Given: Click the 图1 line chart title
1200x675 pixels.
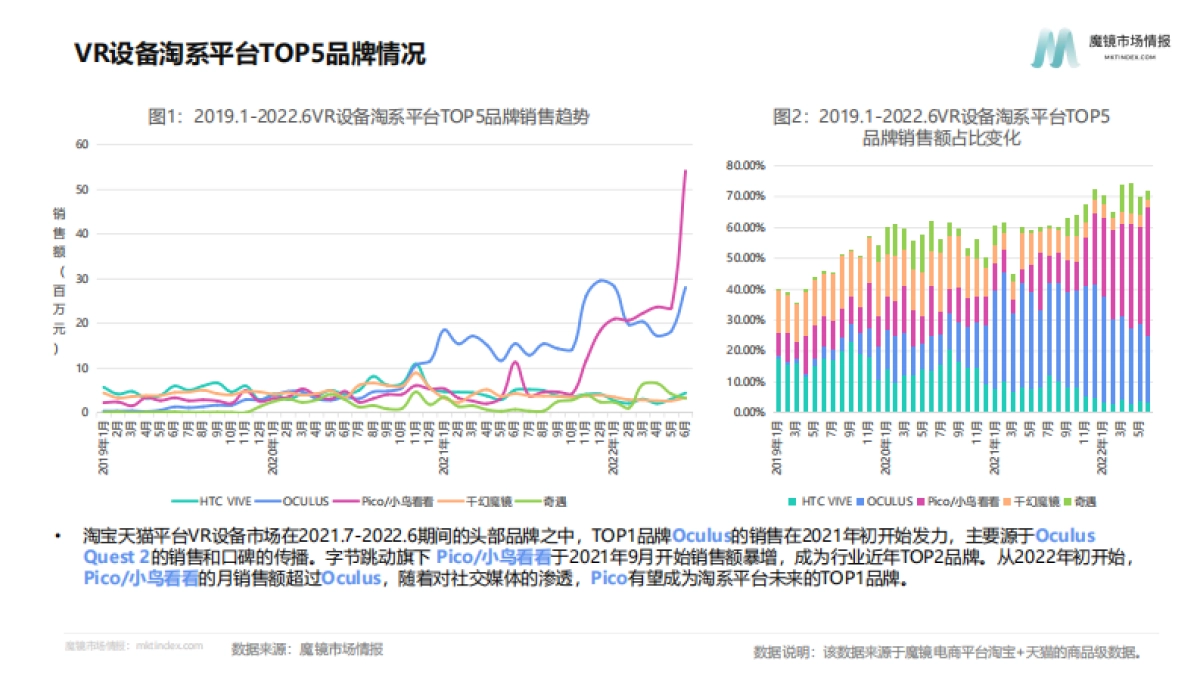Looking at the screenshot, I should click(368, 116).
